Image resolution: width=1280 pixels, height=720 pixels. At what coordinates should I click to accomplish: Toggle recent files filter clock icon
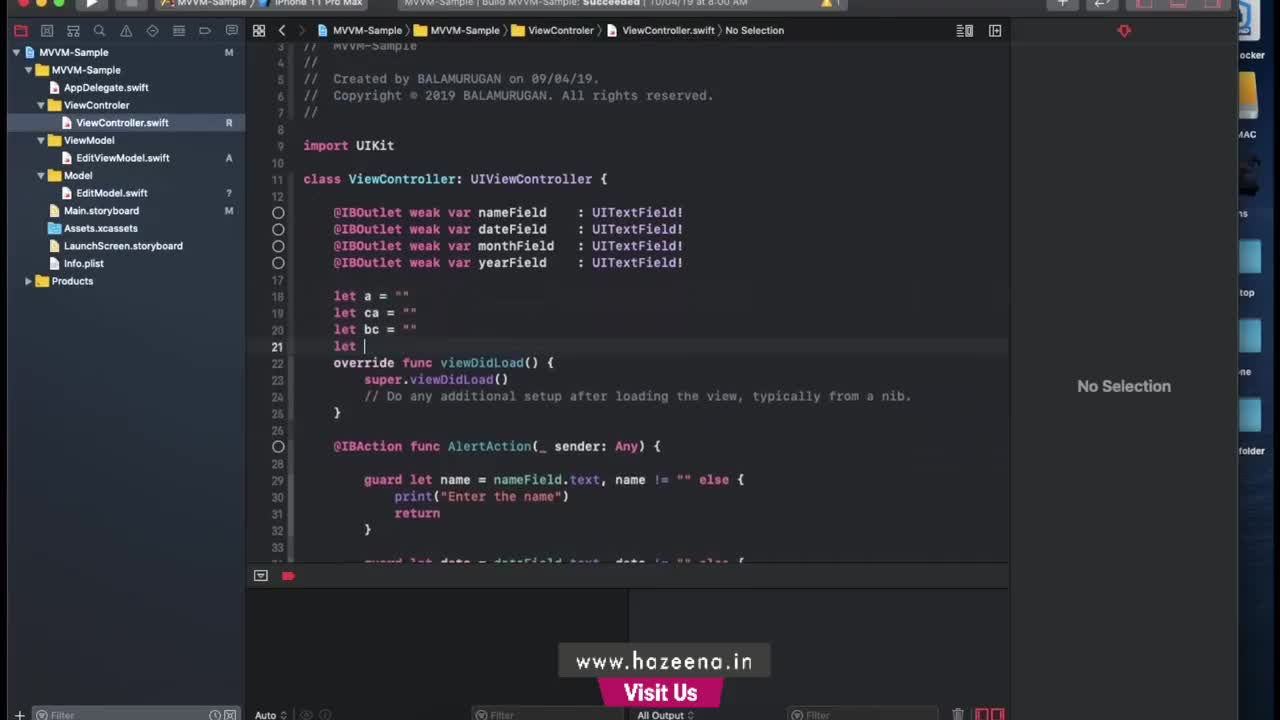[215, 714]
